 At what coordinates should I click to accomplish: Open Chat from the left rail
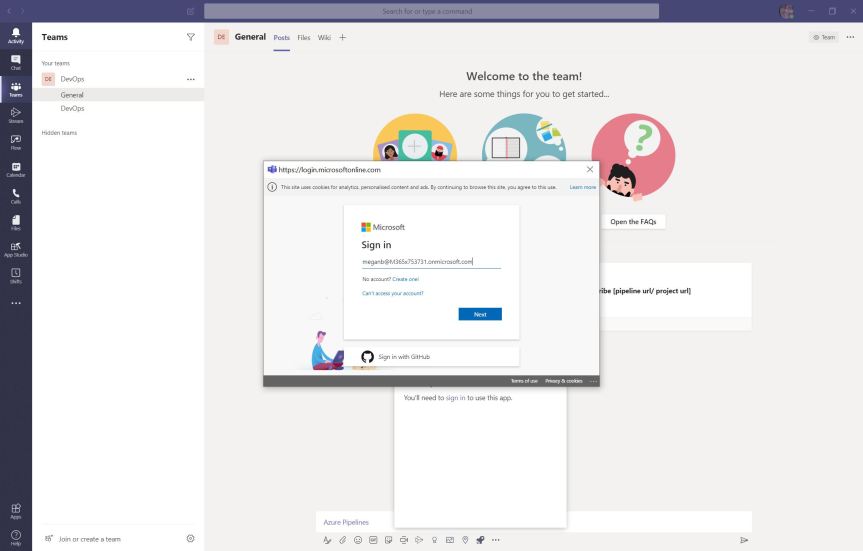coord(16,62)
